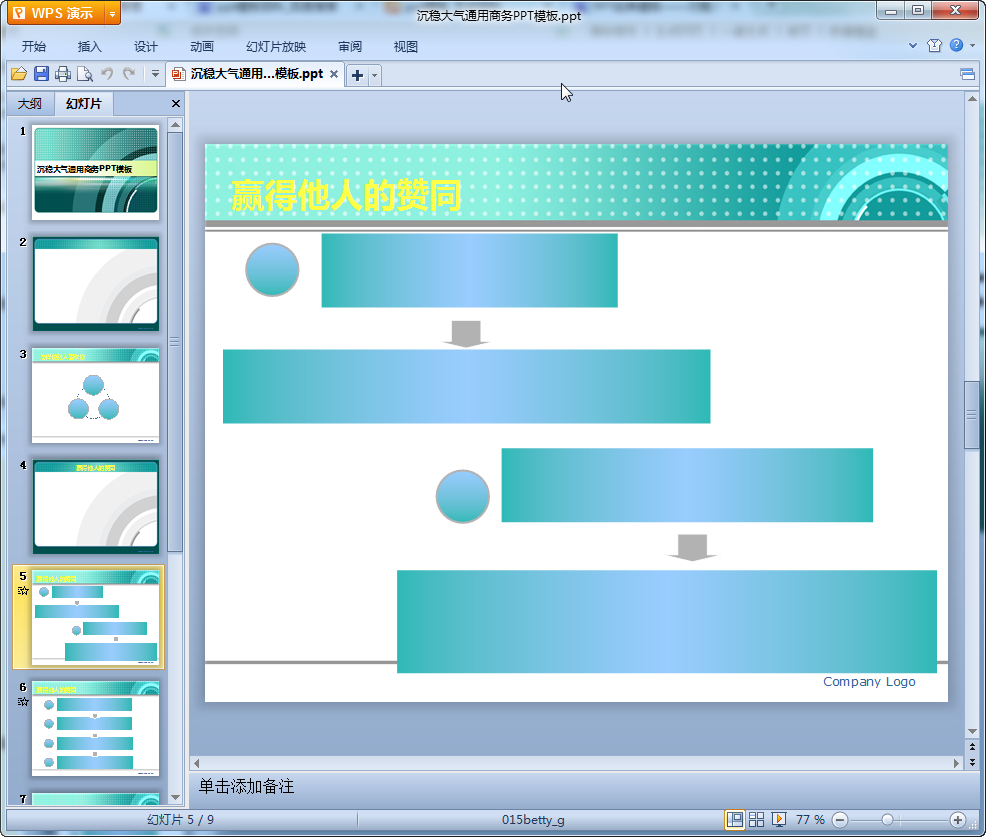Select the second gray down arrow shape
The width and height of the screenshot is (986, 837).
[692, 548]
